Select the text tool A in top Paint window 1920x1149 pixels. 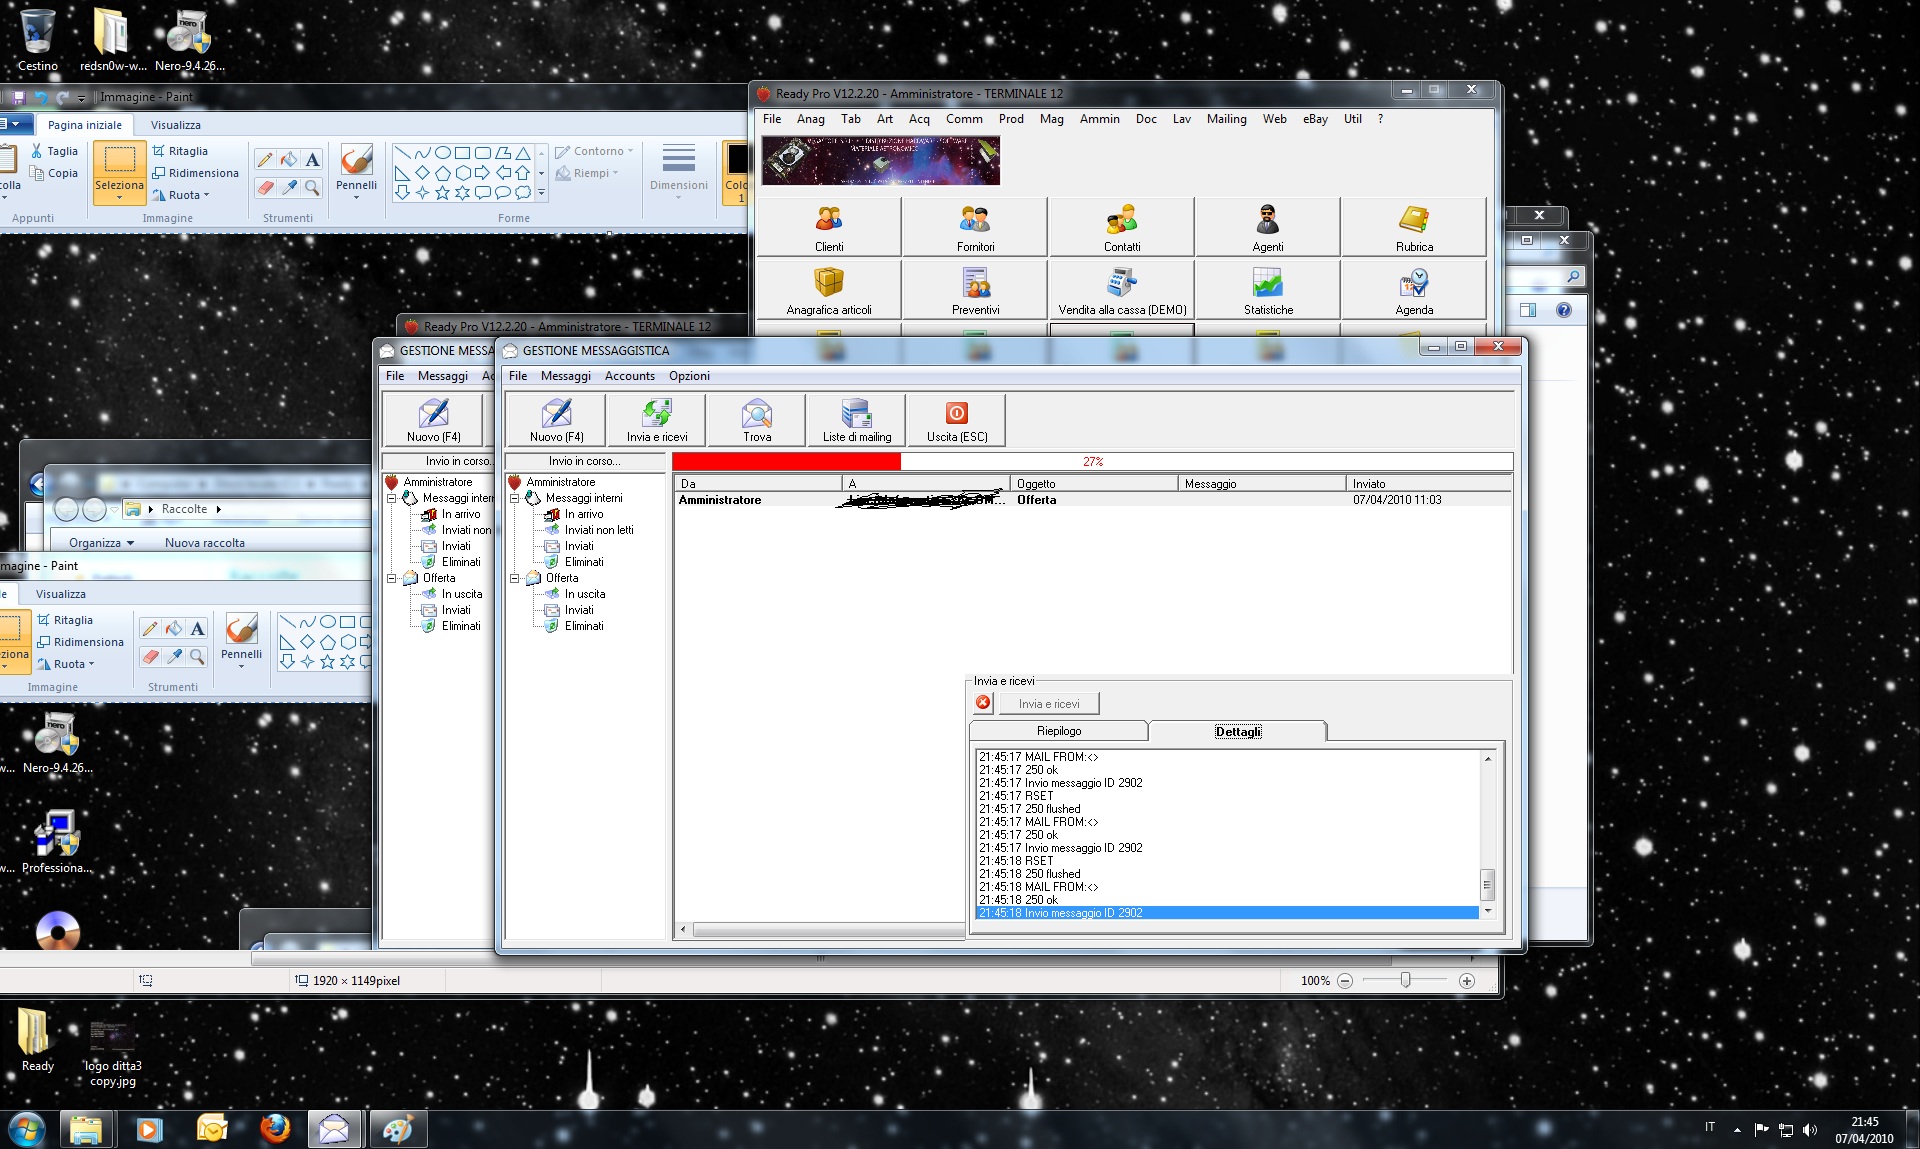(313, 160)
